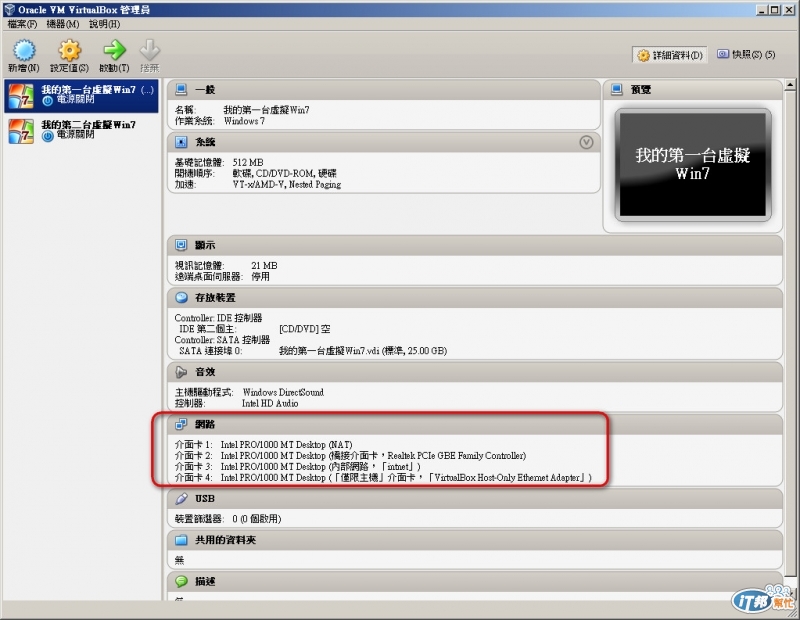Click Adapter 4 Host-Only Ethernet Adapter entry
800x620 pixels.
pos(383,478)
